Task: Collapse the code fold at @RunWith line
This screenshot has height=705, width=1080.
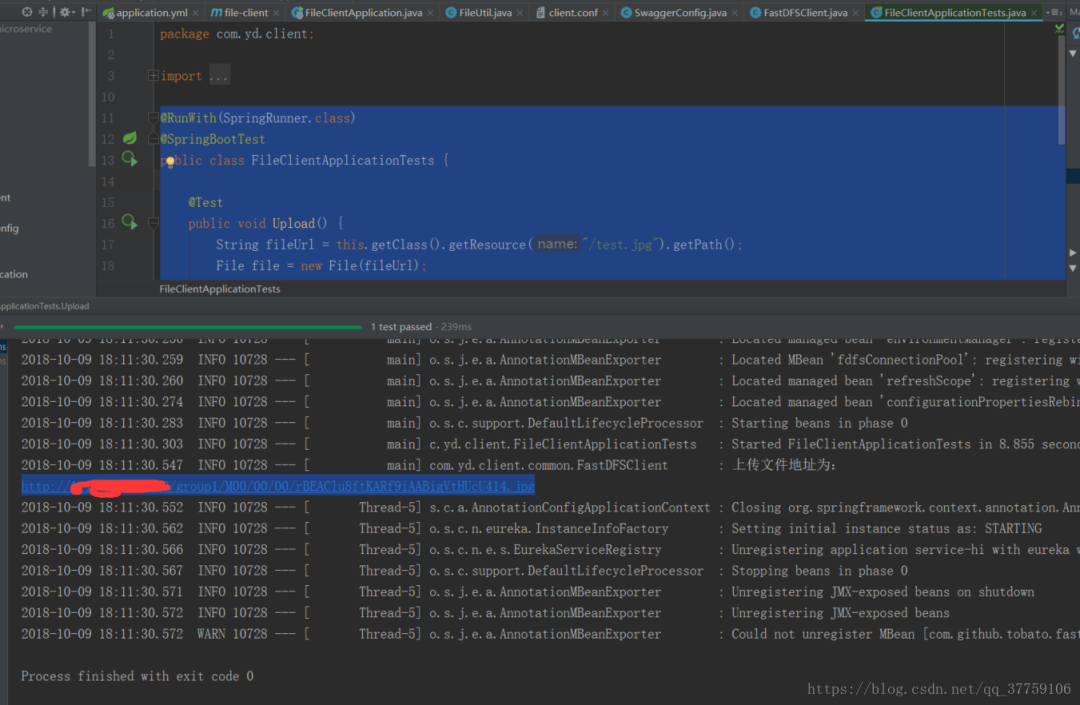Action: (x=154, y=117)
